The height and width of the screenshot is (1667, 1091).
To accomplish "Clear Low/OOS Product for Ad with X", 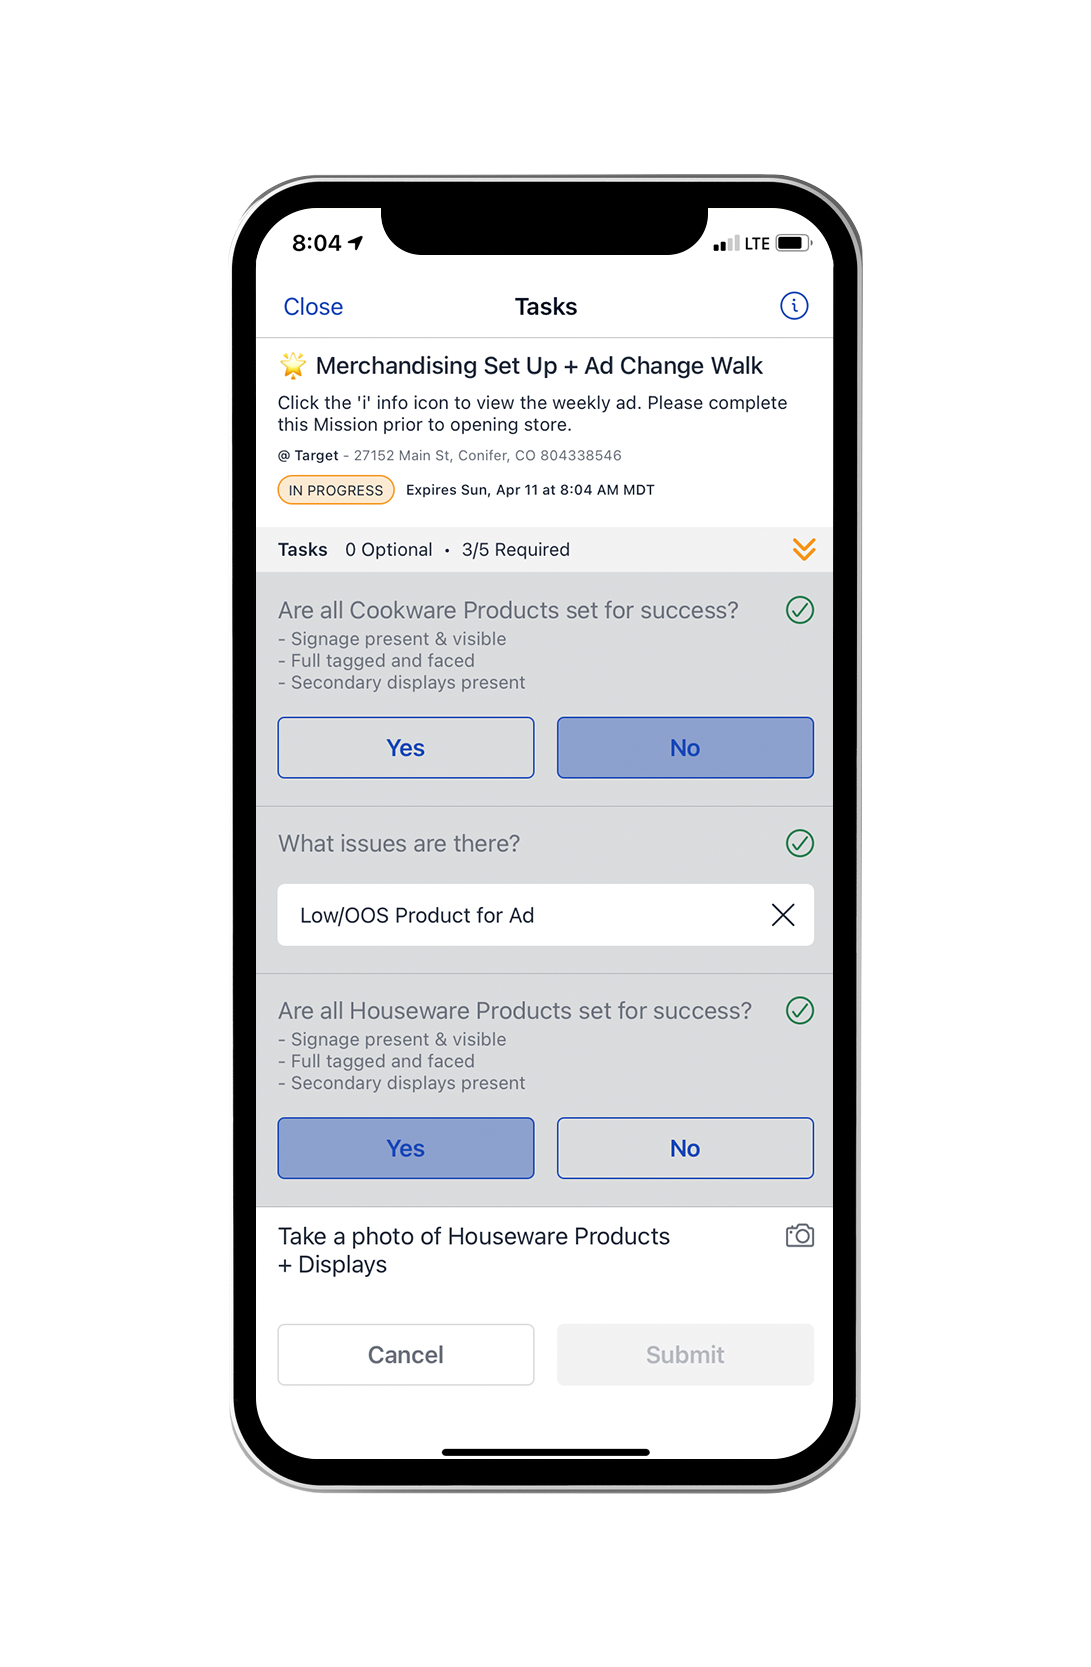I will tap(783, 915).
